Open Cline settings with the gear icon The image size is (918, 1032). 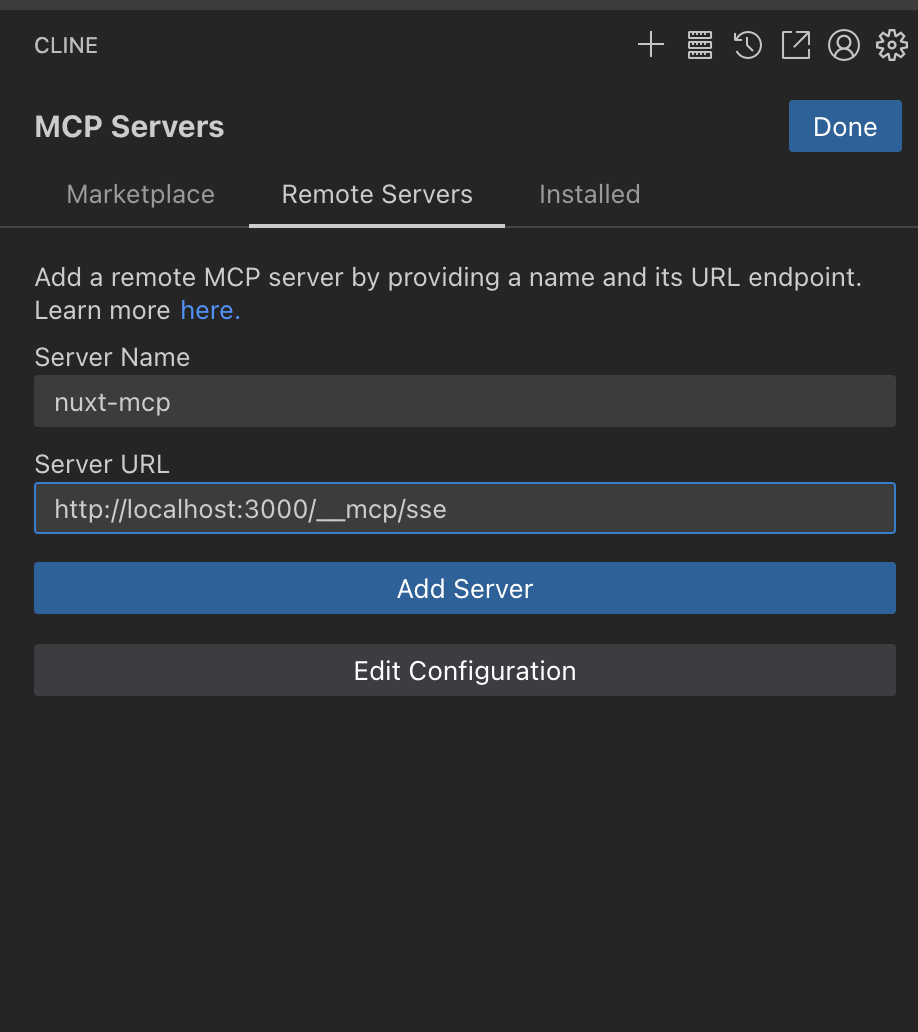point(891,45)
